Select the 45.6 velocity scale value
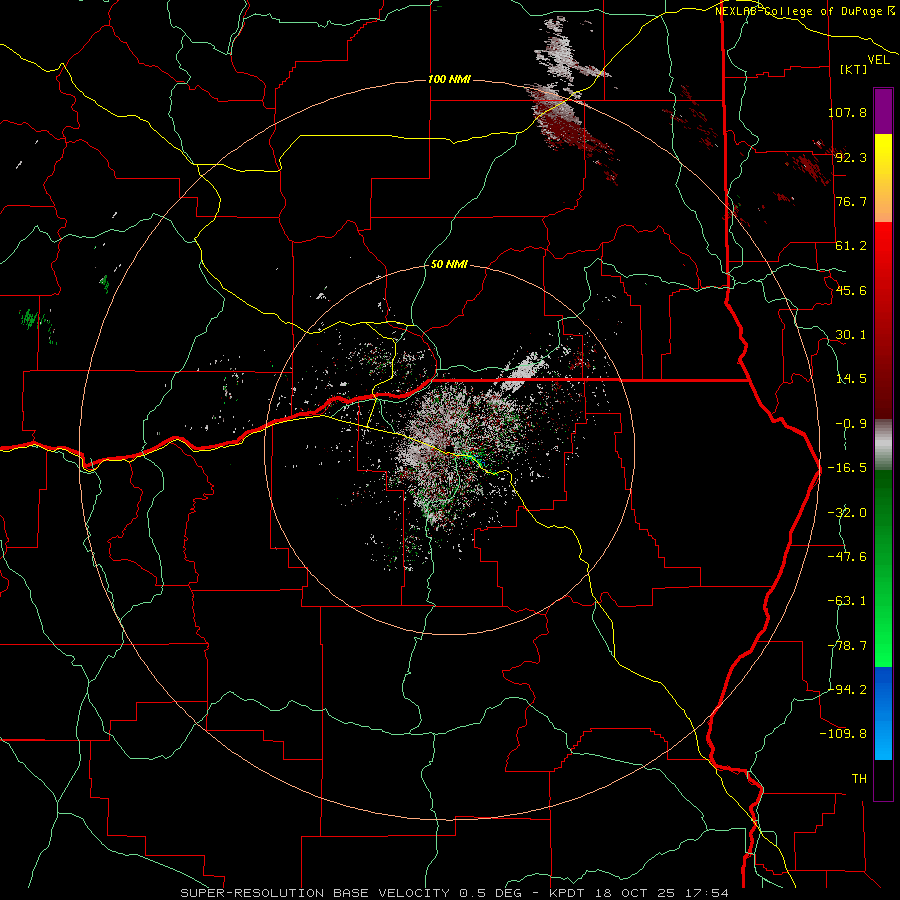The image size is (900, 900). pyautogui.click(x=851, y=290)
